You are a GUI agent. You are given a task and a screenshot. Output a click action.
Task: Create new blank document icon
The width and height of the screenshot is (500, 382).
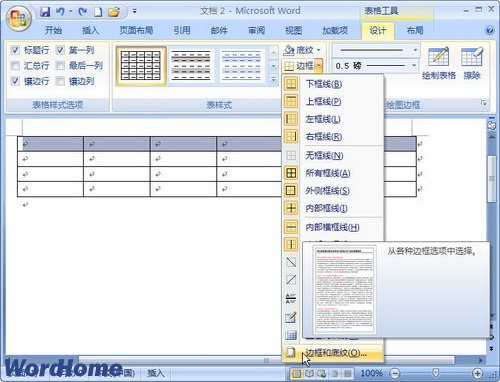[x=98, y=12]
